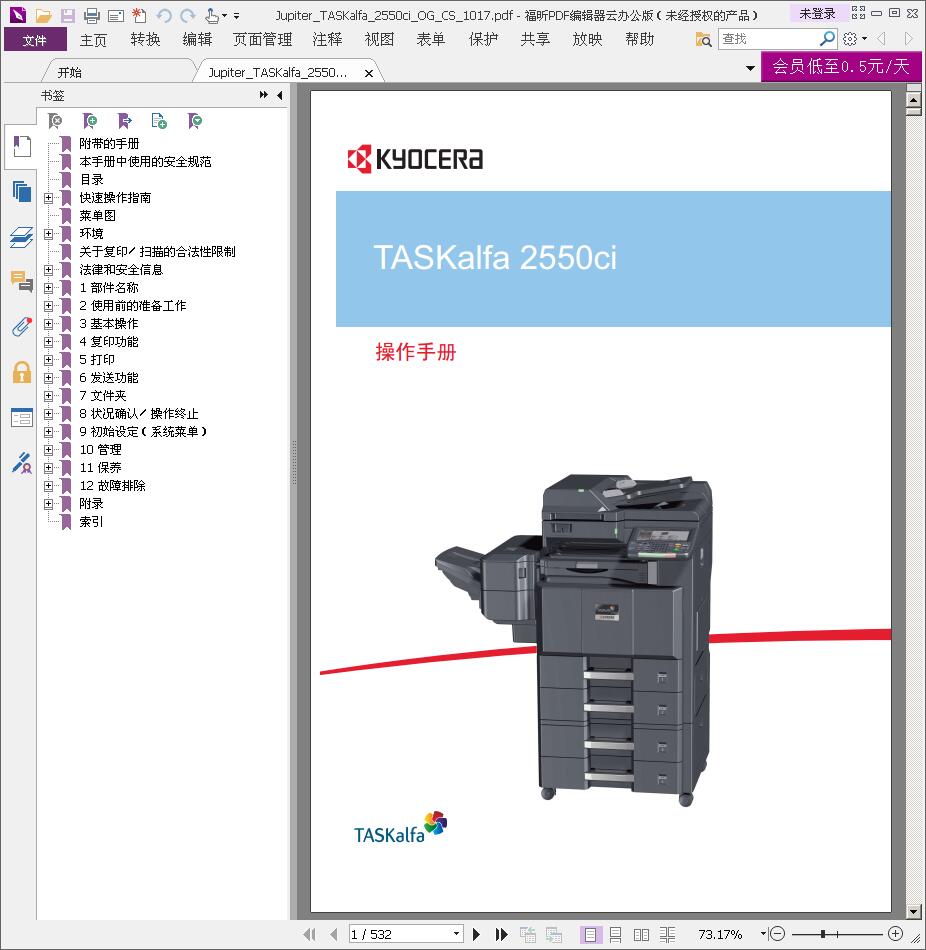Image resolution: width=926 pixels, height=950 pixels.
Task: Click the Save disk icon
Action: 67,16
